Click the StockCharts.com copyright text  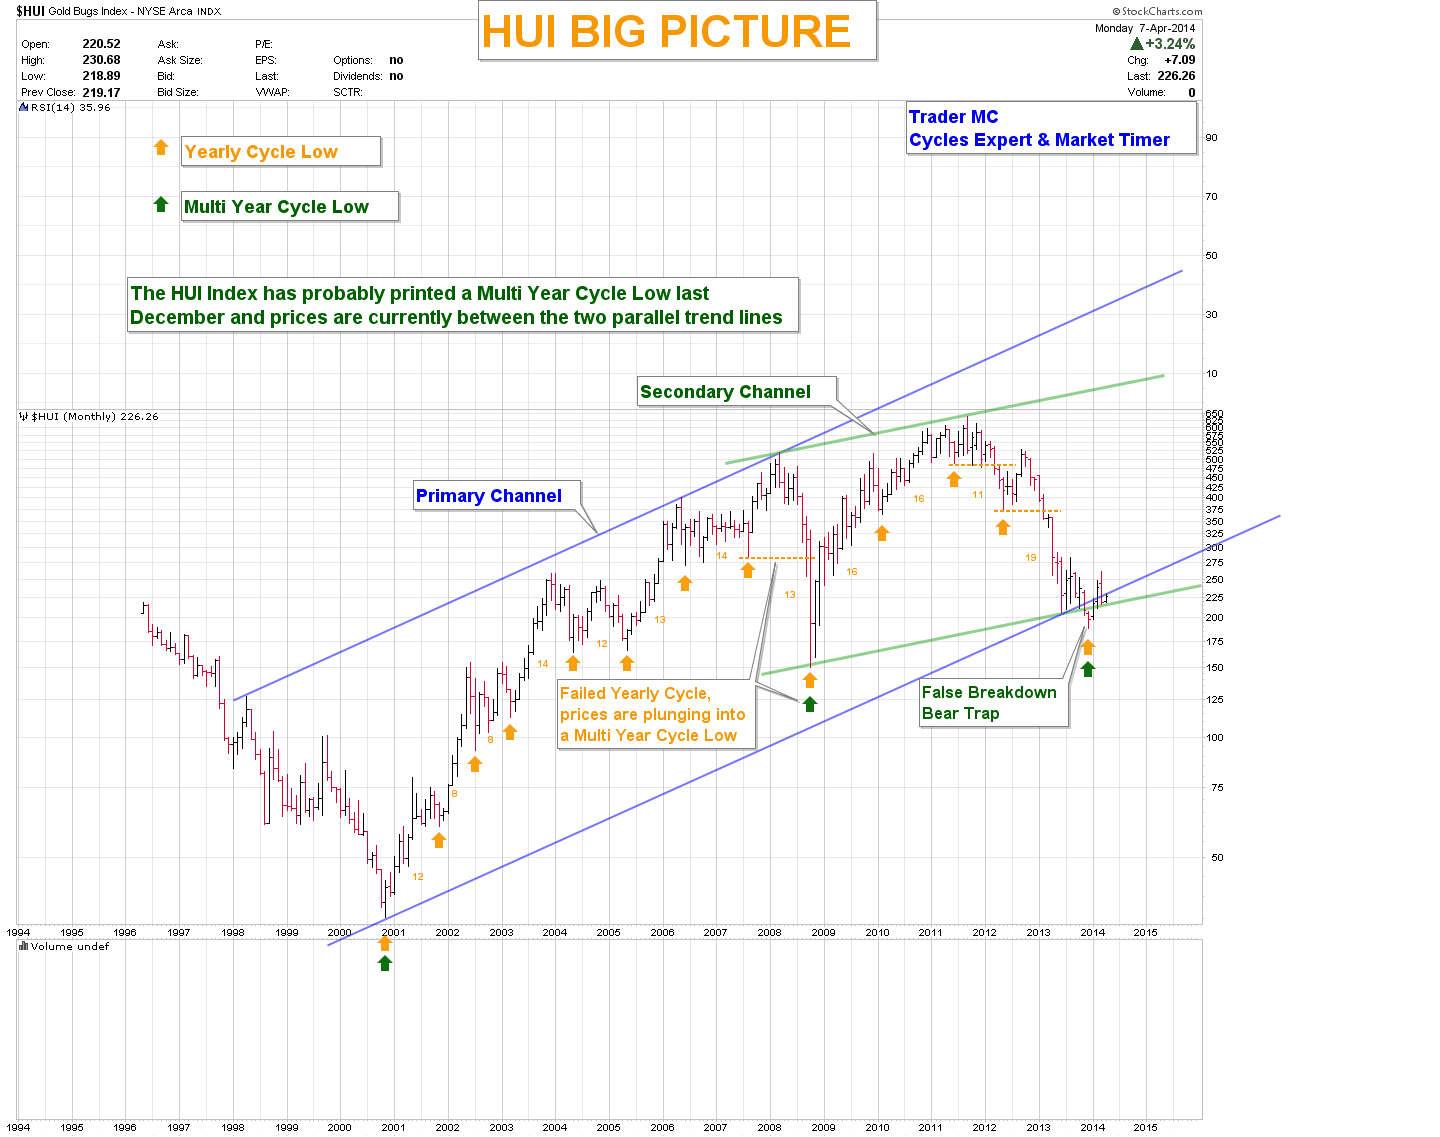click(1157, 11)
